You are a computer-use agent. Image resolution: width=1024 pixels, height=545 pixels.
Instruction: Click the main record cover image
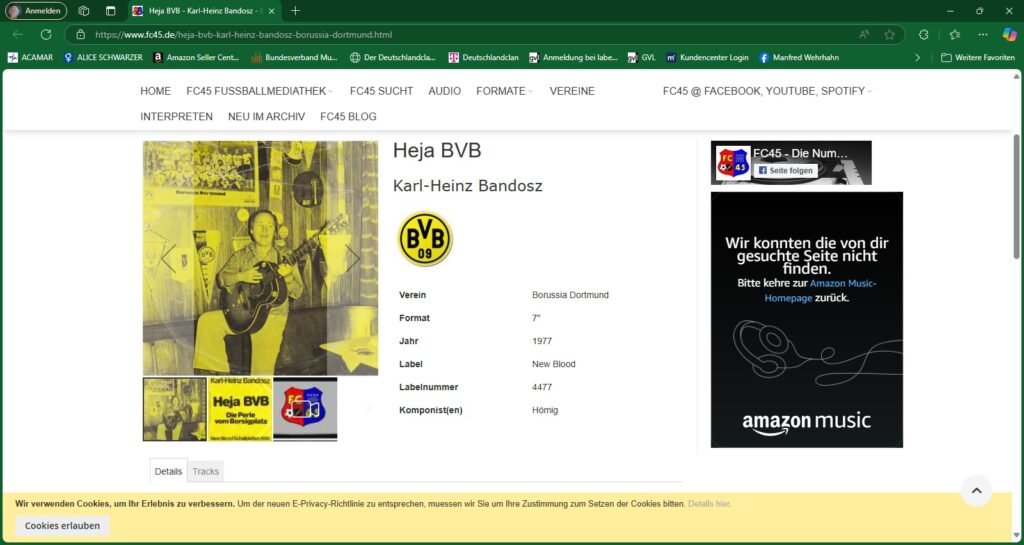pyautogui.click(x=261, y=258)
